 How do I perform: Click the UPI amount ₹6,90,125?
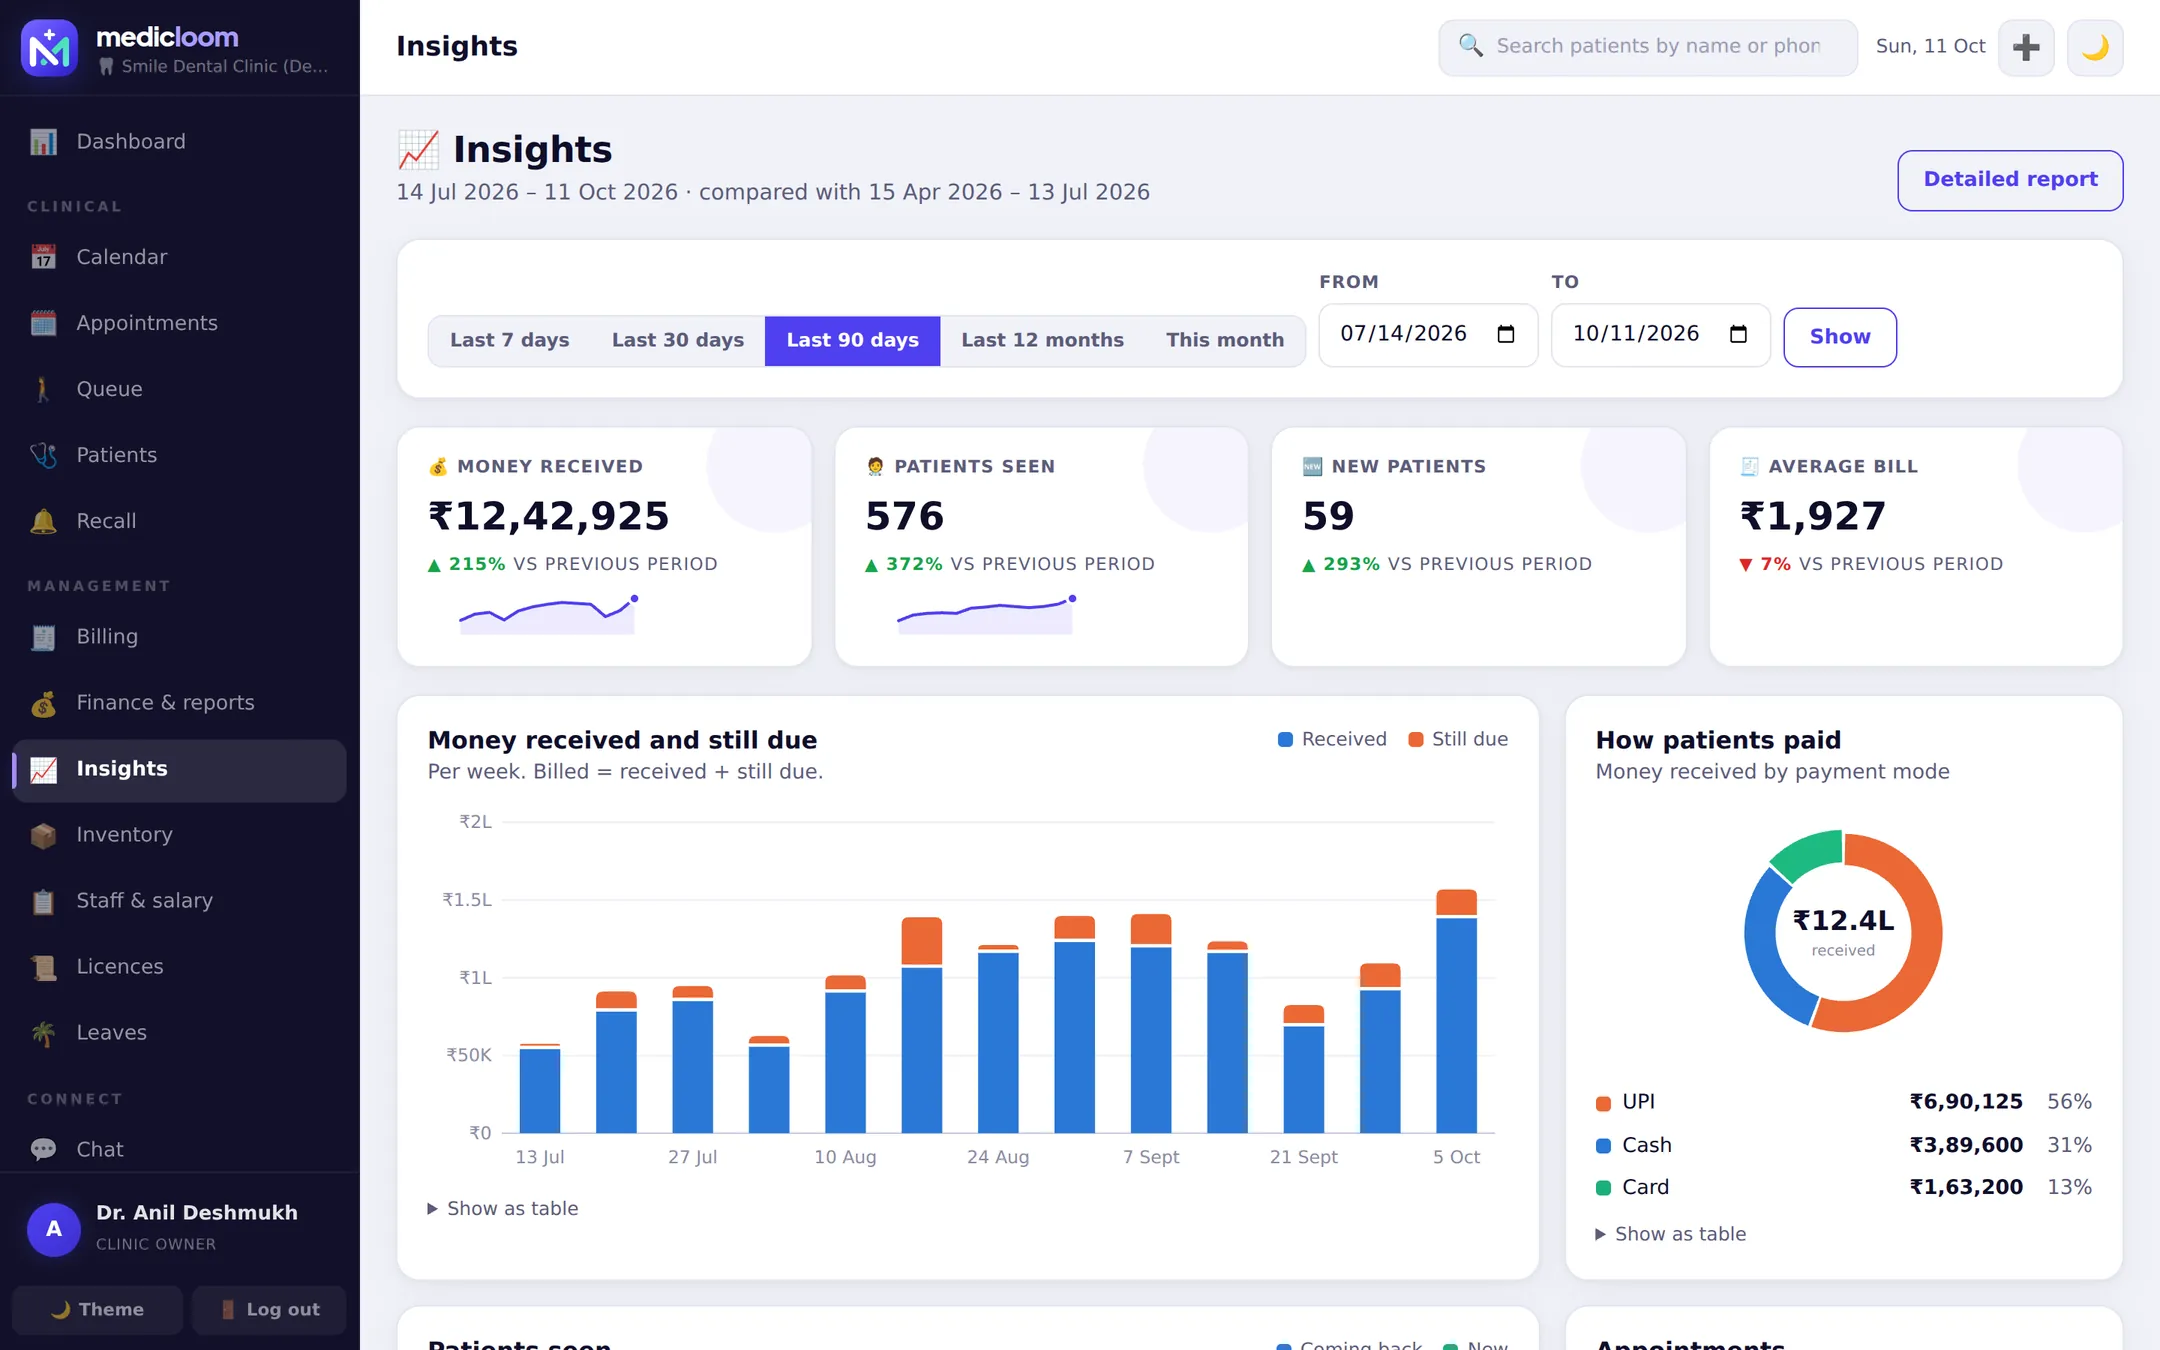[1966, 1102]
